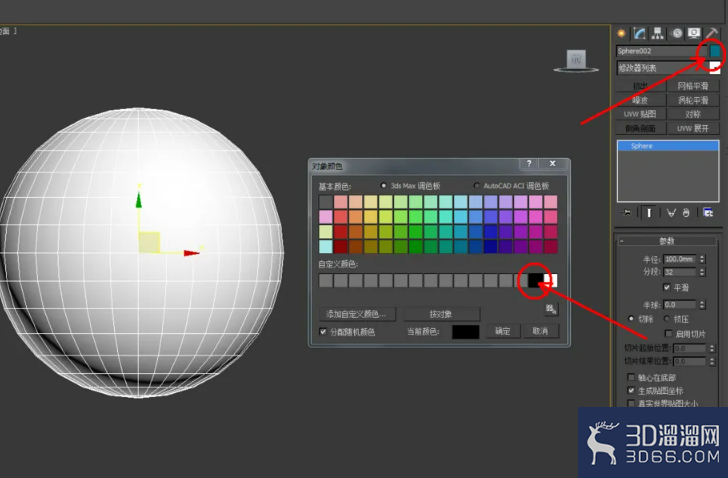Viewport: 728px width, 478px height.
Task: Click the 网格平滑 modifier button
Action: tap(693, 86)
